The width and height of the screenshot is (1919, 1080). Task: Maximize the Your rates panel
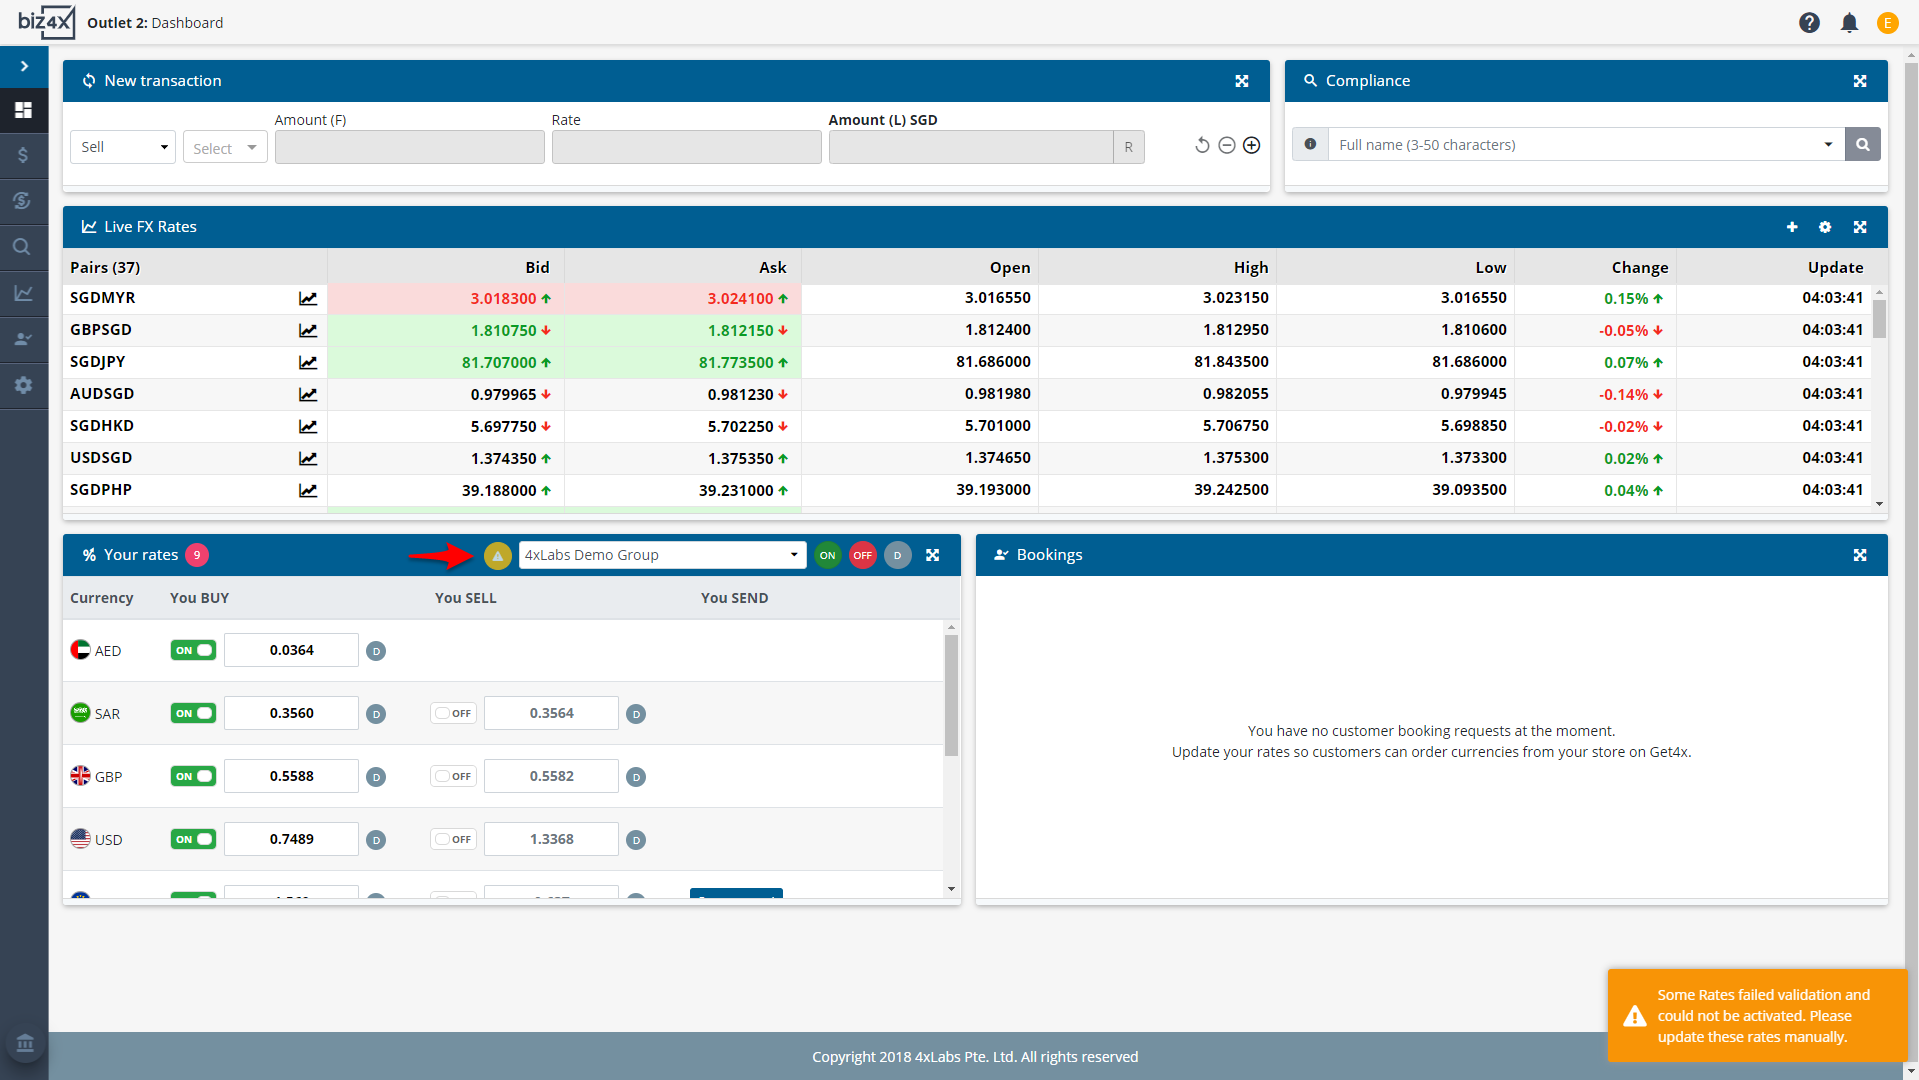(x=933, y=555)
